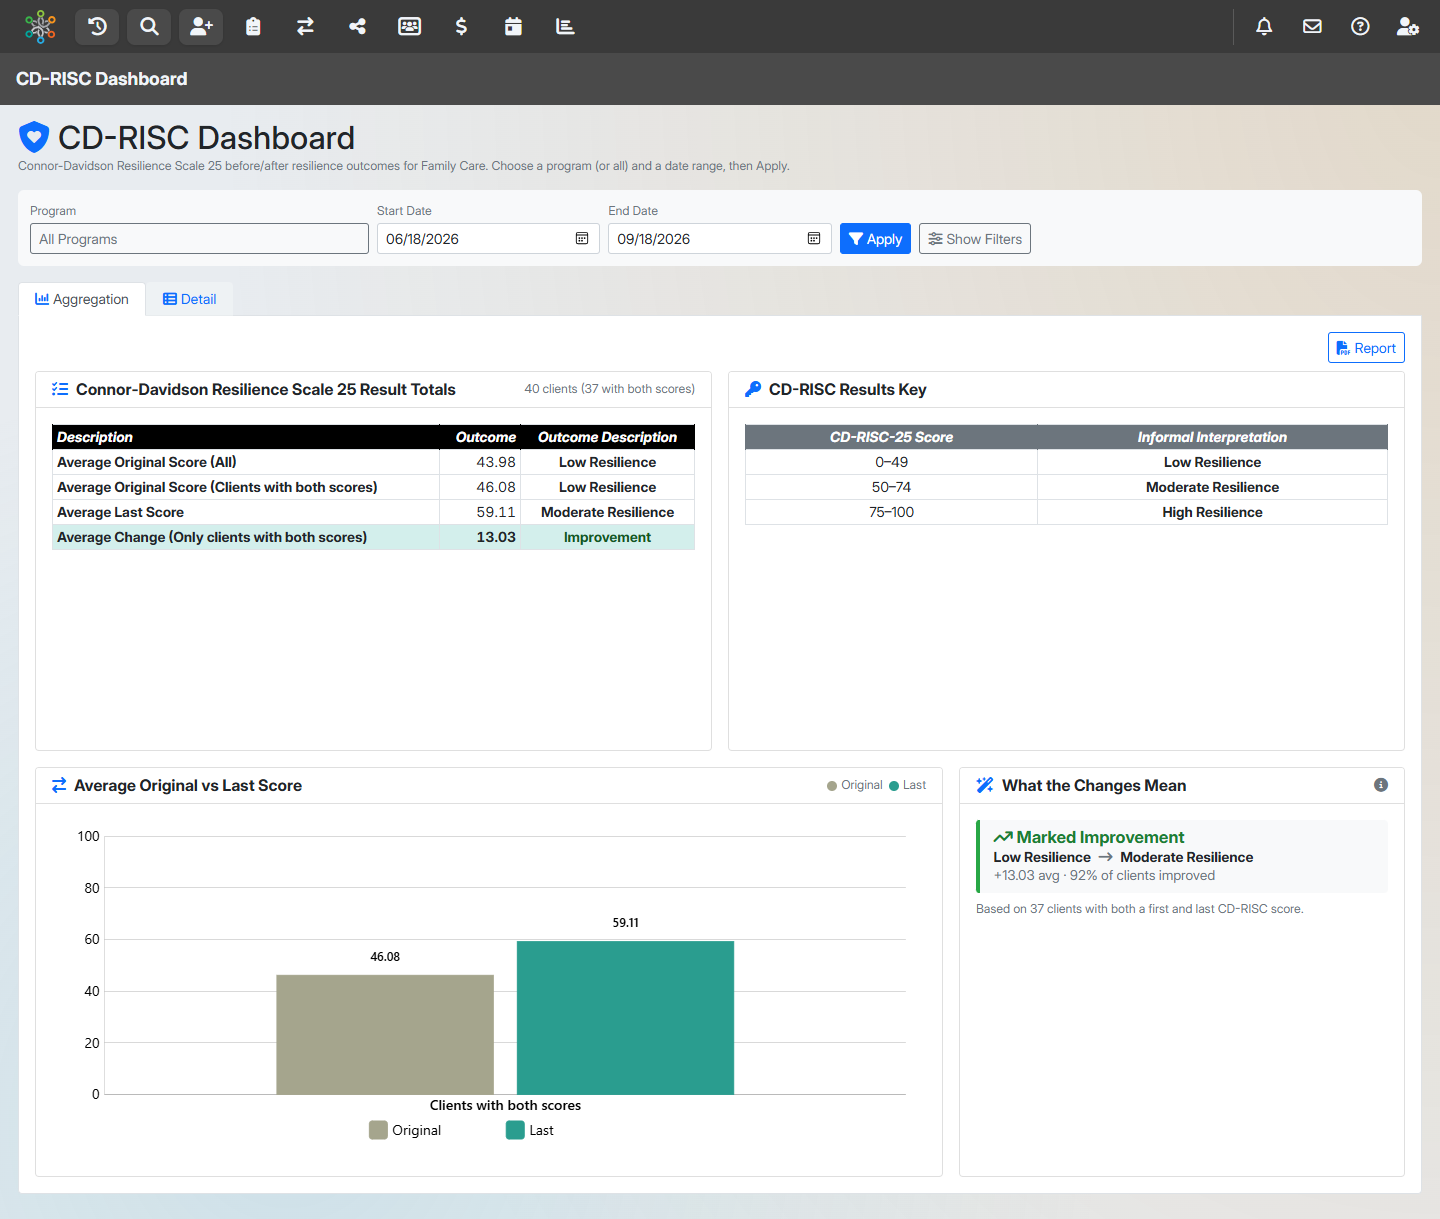The height and width of the screenshot is (1219, 1440).
Task: Open the notifications bell
Action: point(1264,27)
